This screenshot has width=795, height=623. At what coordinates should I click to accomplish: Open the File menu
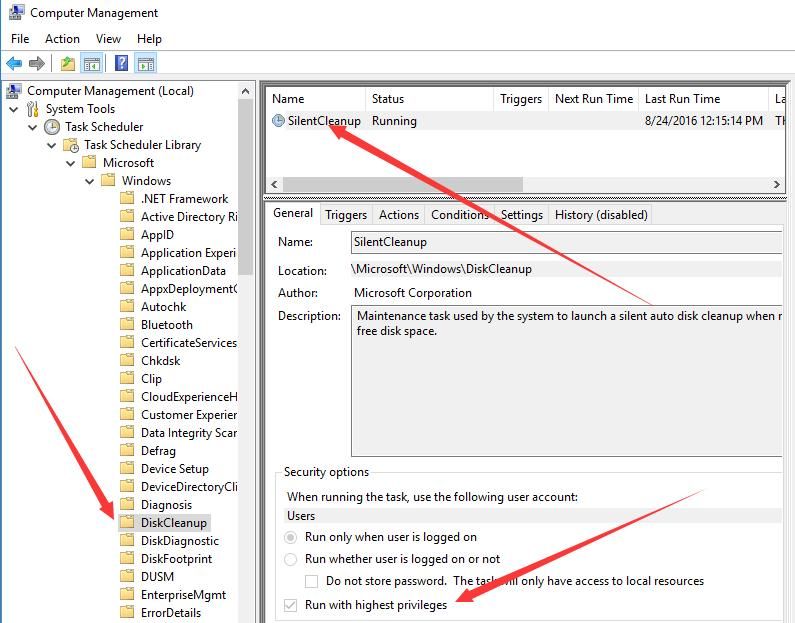[20, 39]
